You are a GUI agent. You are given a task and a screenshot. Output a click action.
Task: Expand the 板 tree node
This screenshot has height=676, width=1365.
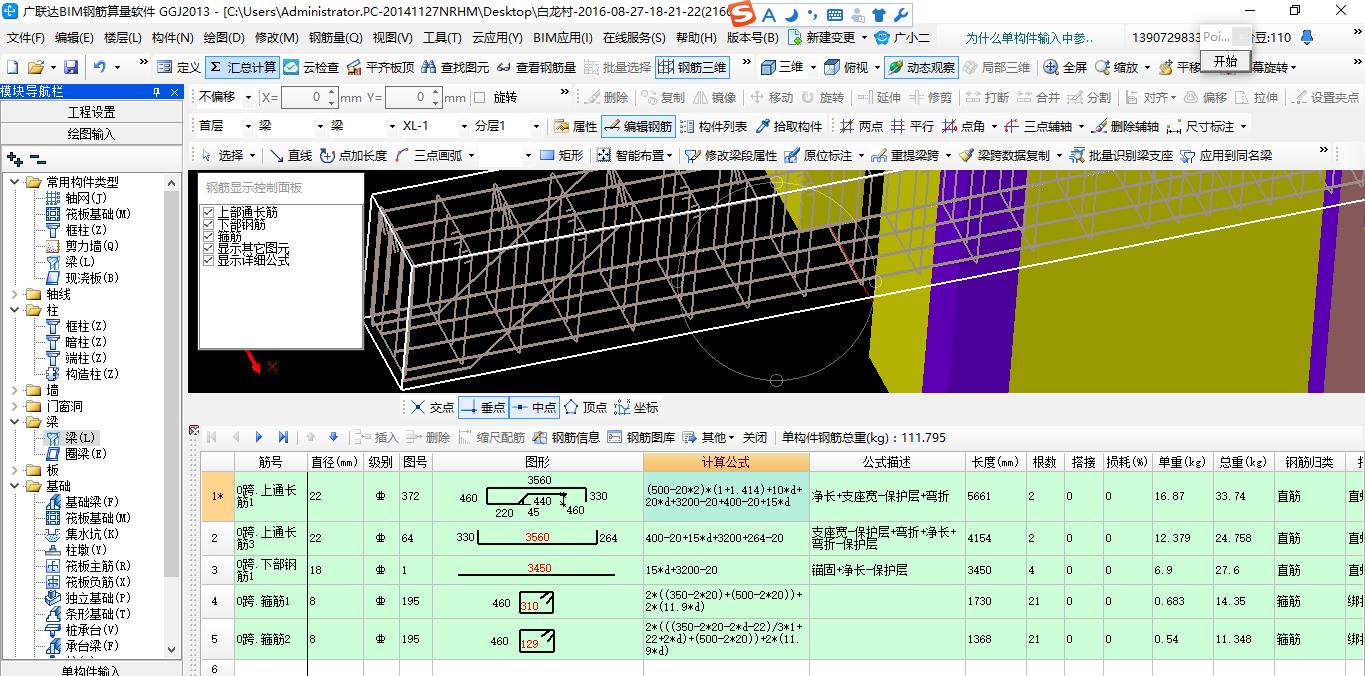coord(15,470)
